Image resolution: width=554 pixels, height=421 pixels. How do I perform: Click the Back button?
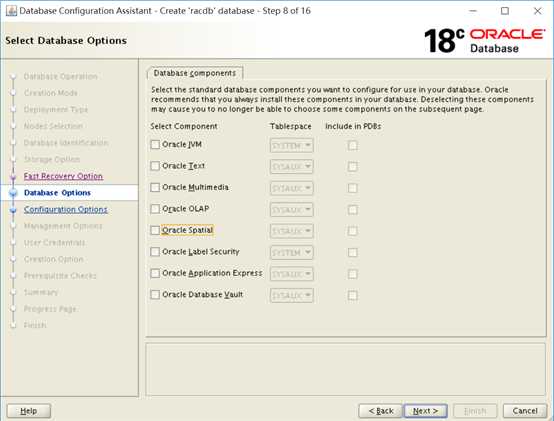(381, 411)
